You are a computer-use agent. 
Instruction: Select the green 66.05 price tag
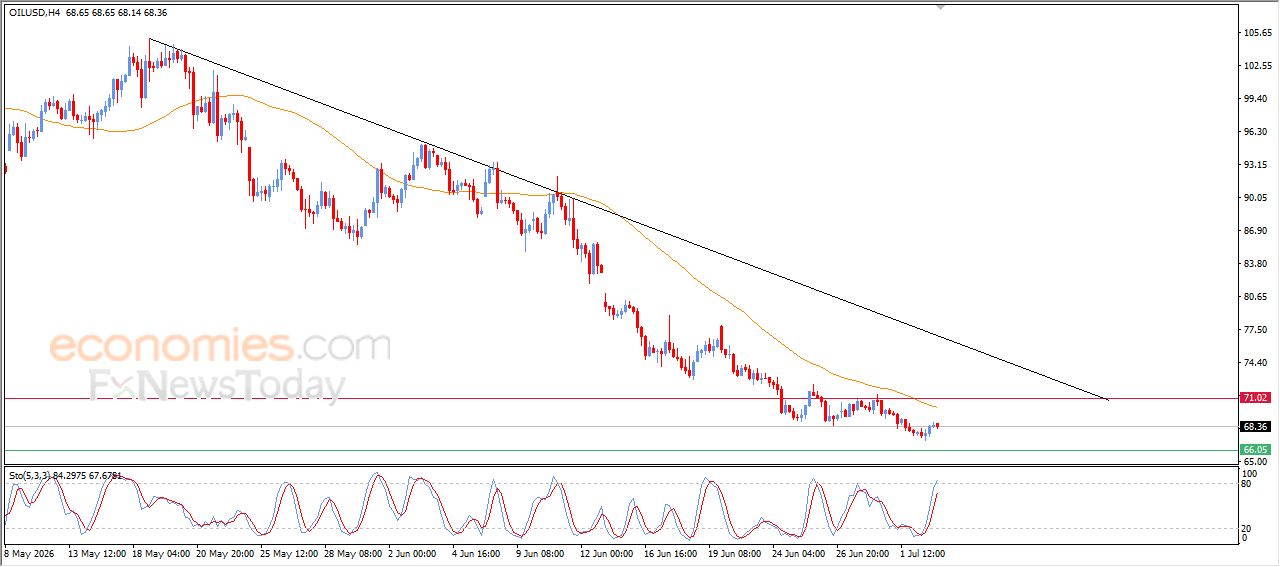[1255, 450]
